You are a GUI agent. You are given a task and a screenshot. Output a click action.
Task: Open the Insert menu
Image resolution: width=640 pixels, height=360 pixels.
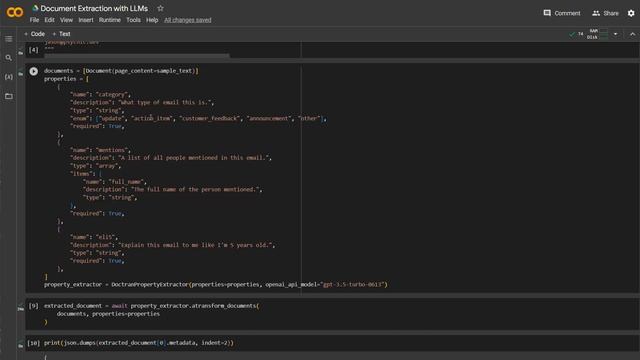click(x=86, y=20)
